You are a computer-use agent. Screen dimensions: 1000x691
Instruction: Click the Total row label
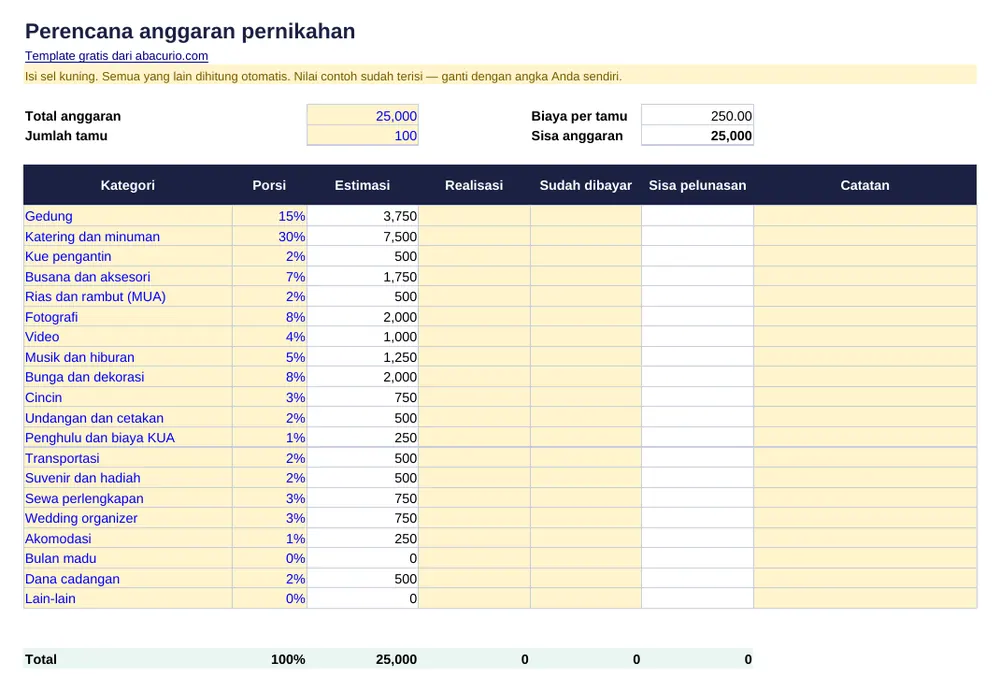[41, 659]
